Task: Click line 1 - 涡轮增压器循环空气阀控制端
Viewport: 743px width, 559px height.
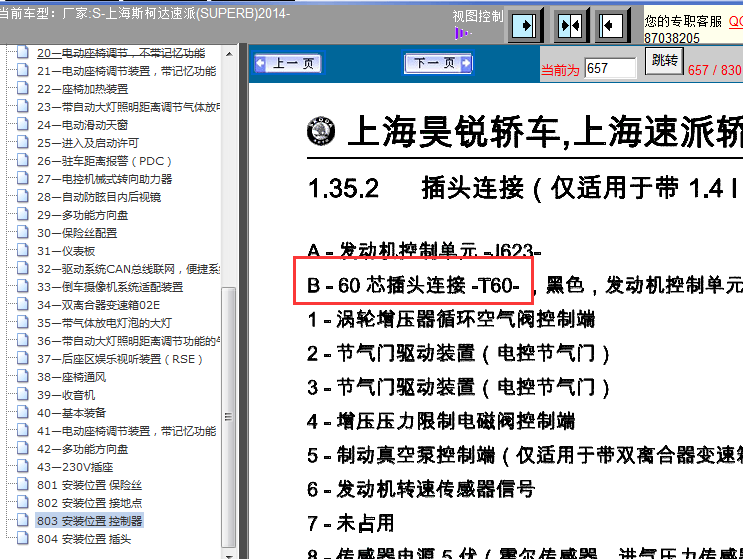Action: tap(451, 319)
